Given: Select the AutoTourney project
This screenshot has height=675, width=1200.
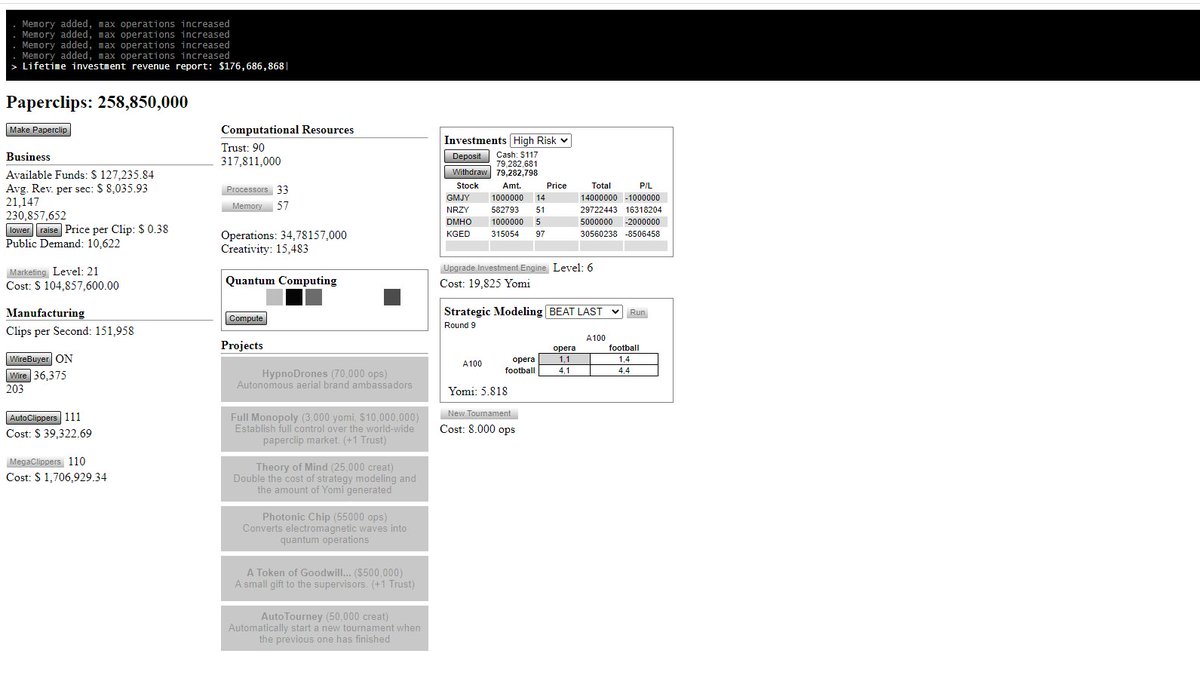Looking at the screenshot, I should (x=324, y=628).
